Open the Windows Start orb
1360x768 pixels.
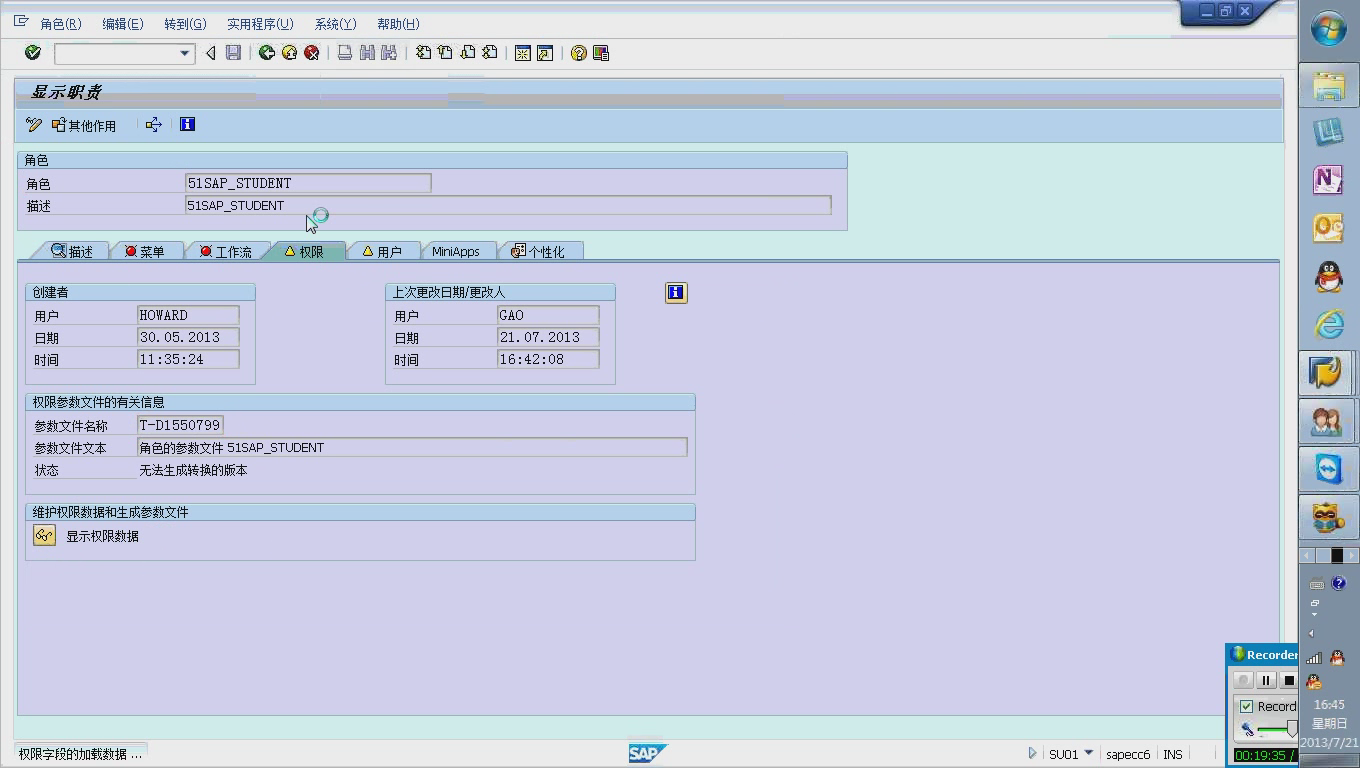point(1329,29)
